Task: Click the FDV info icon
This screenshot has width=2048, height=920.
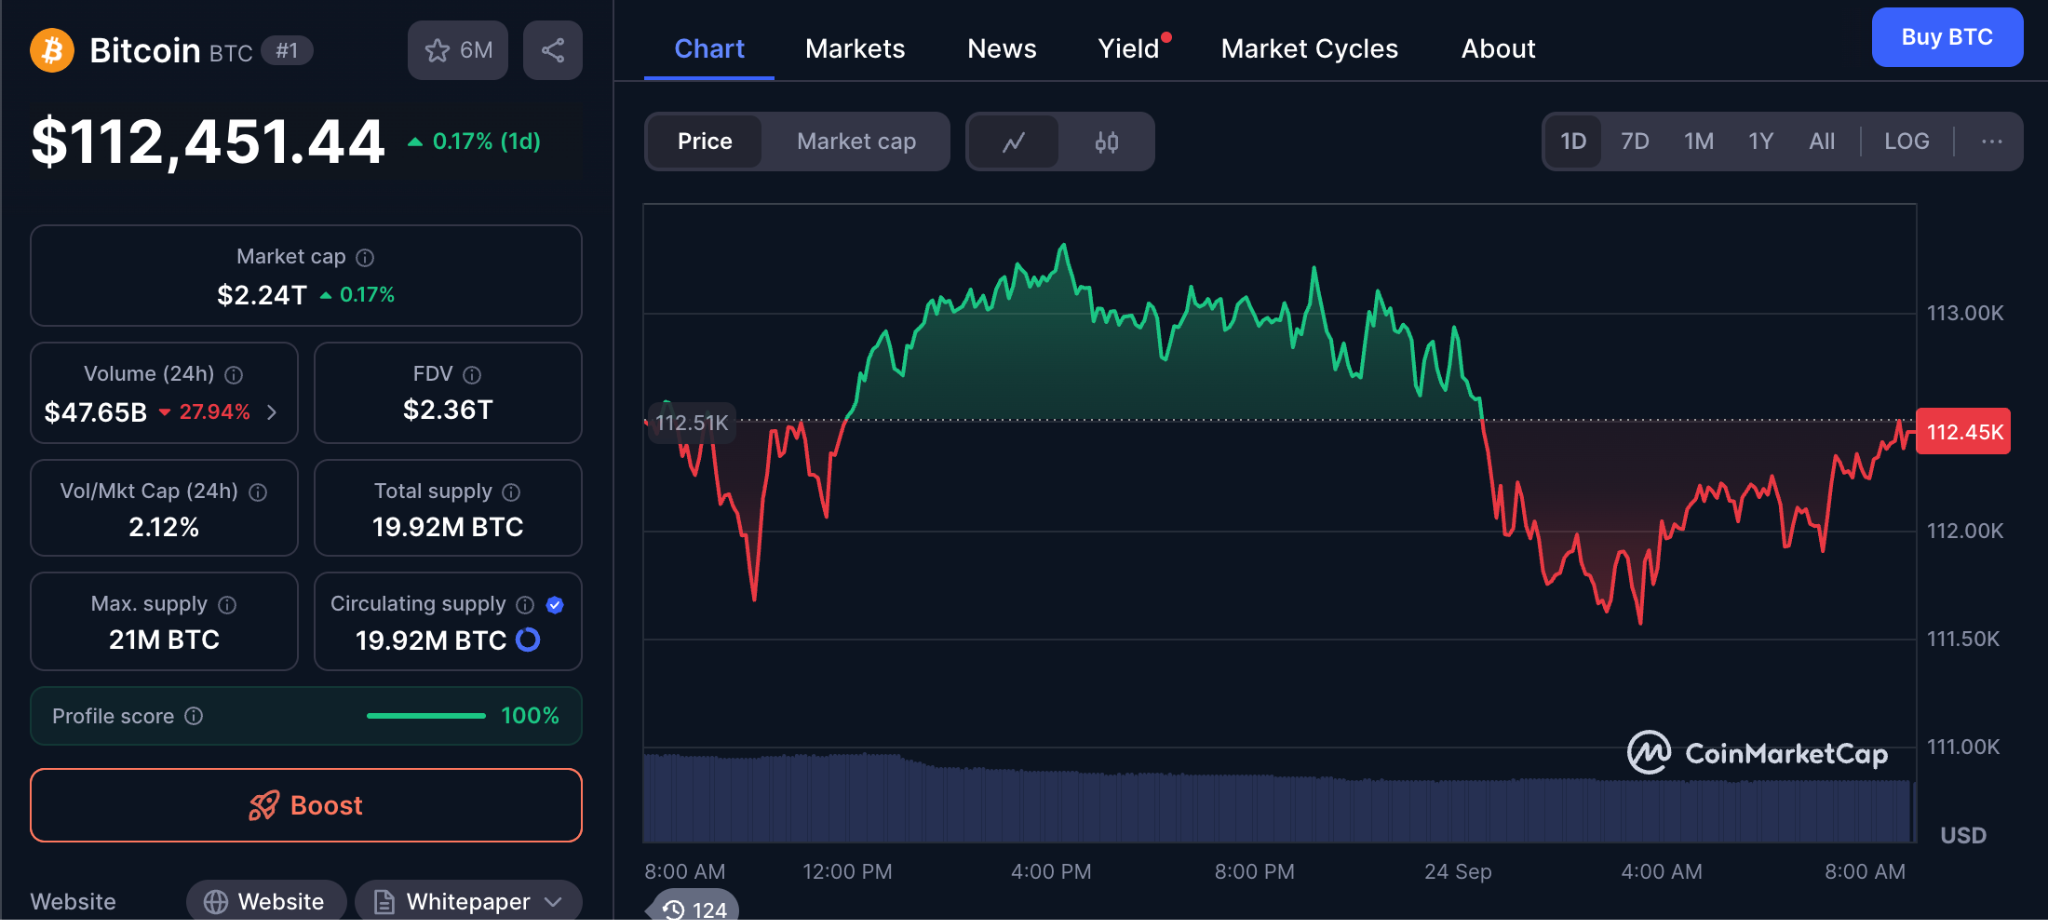Action: point(472,375)
